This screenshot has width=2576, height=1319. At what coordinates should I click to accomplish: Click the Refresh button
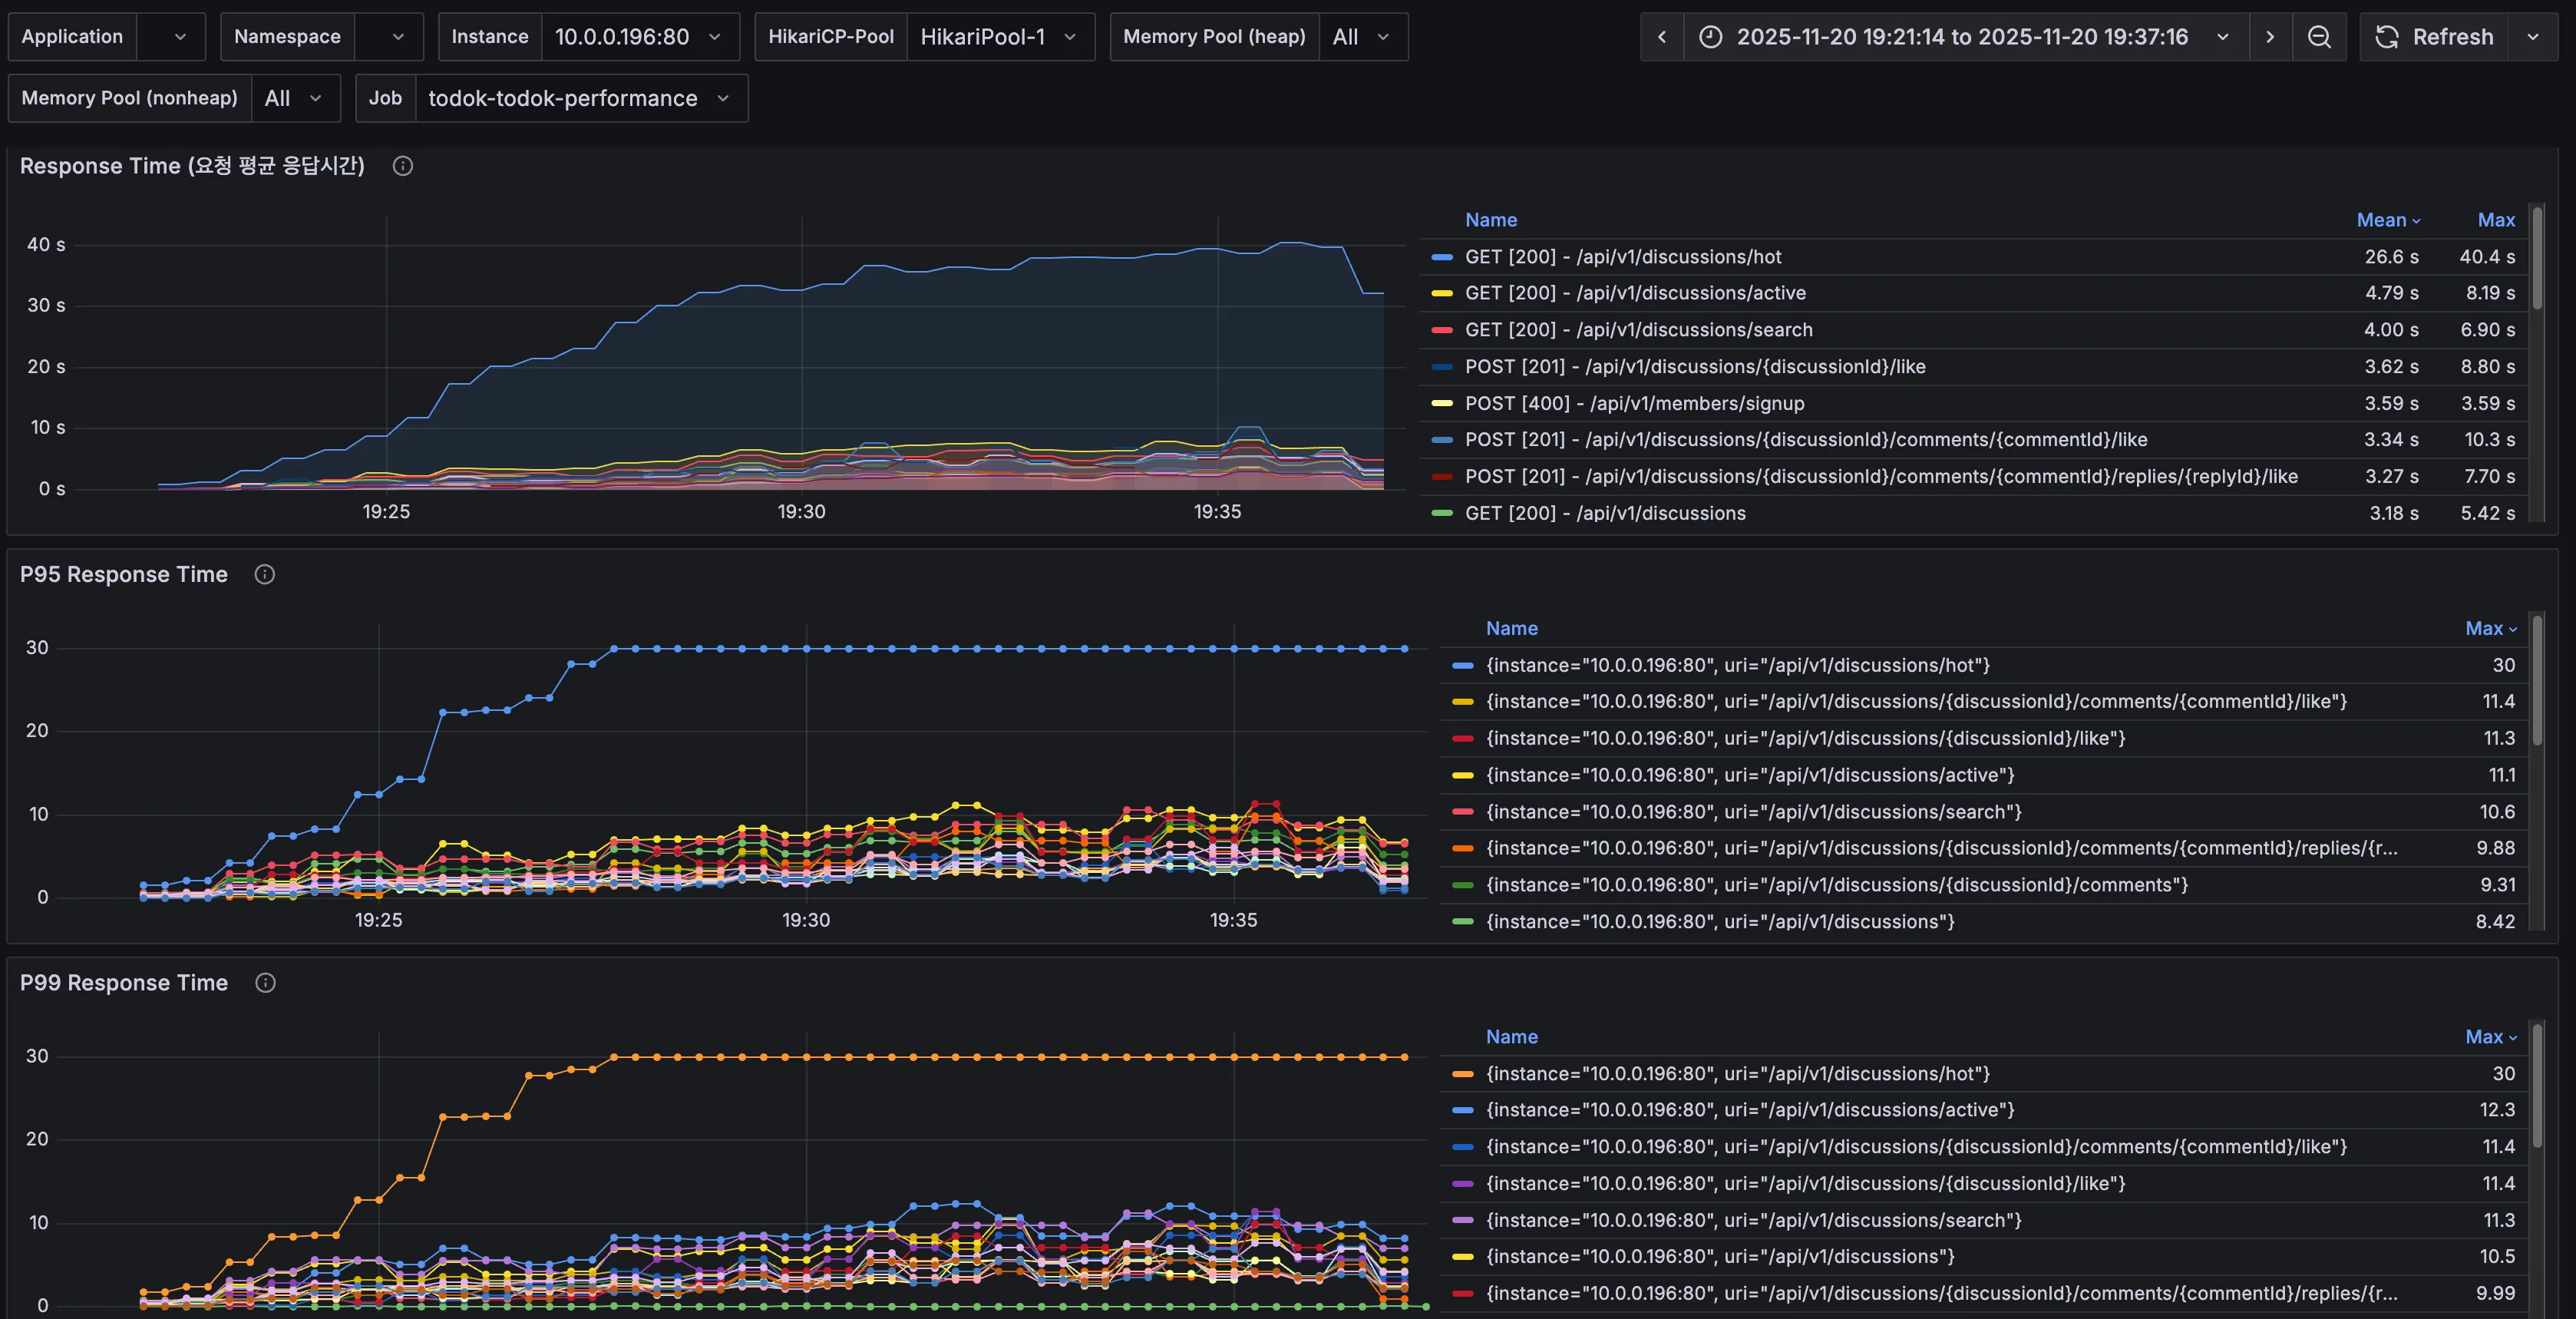tap(2452, 37)
